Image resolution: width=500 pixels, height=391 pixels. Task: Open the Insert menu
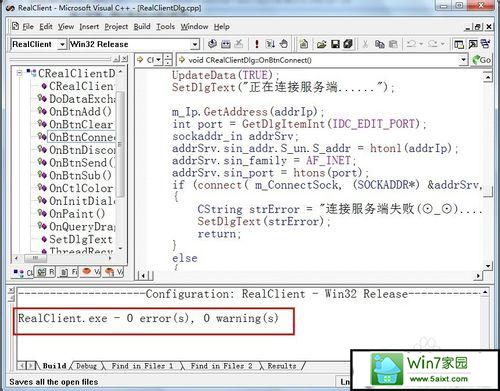click(89, 27)
